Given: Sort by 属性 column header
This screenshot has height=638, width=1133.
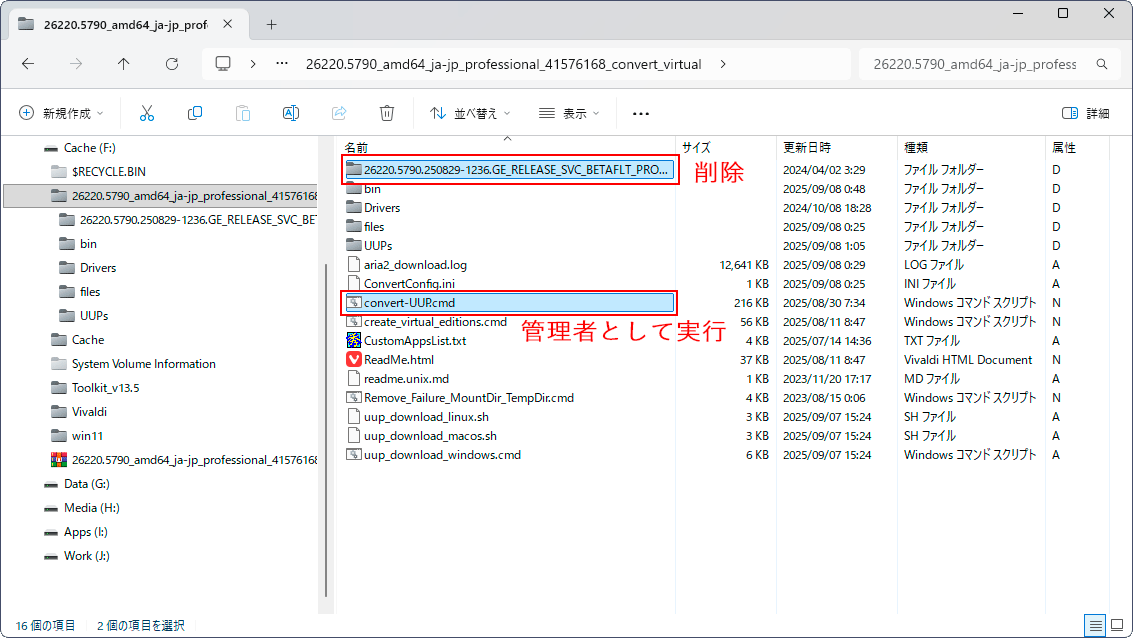Looking at the screenshot, I should tap(1064, 147).
